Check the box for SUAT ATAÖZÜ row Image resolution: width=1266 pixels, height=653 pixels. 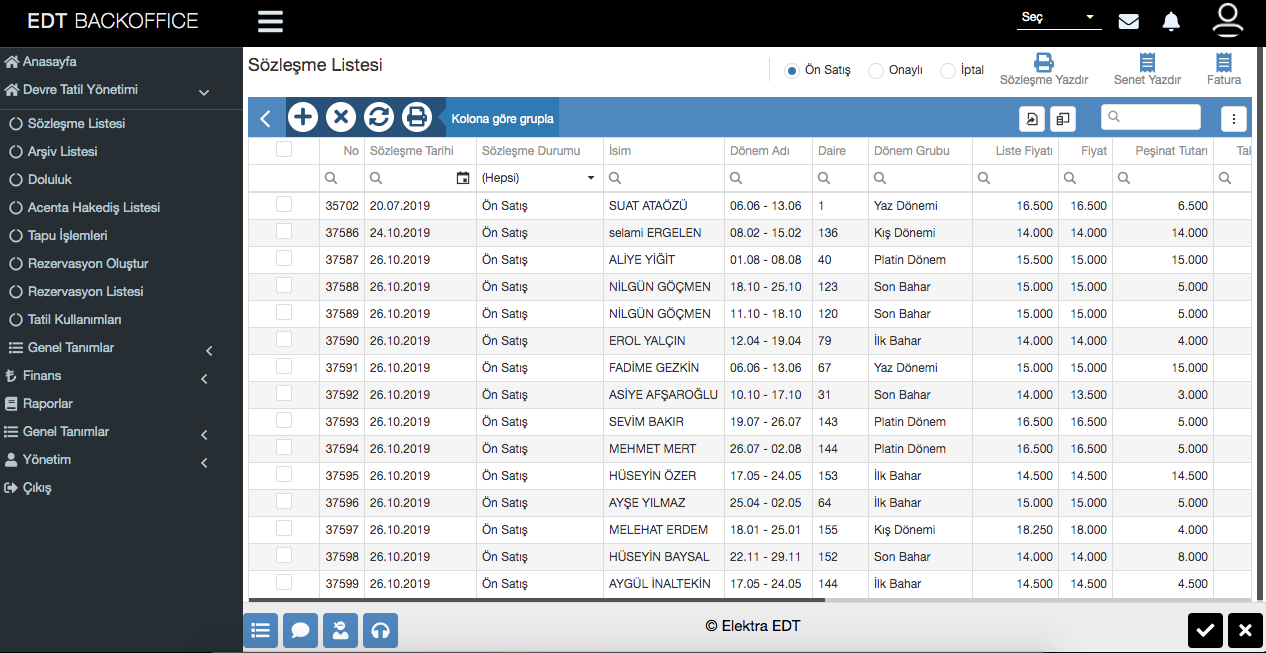284,204
